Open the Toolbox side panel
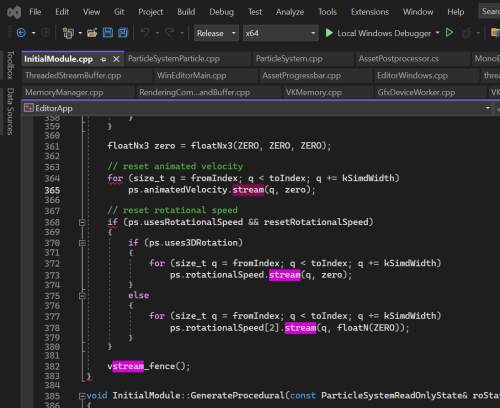 (10, 65)
